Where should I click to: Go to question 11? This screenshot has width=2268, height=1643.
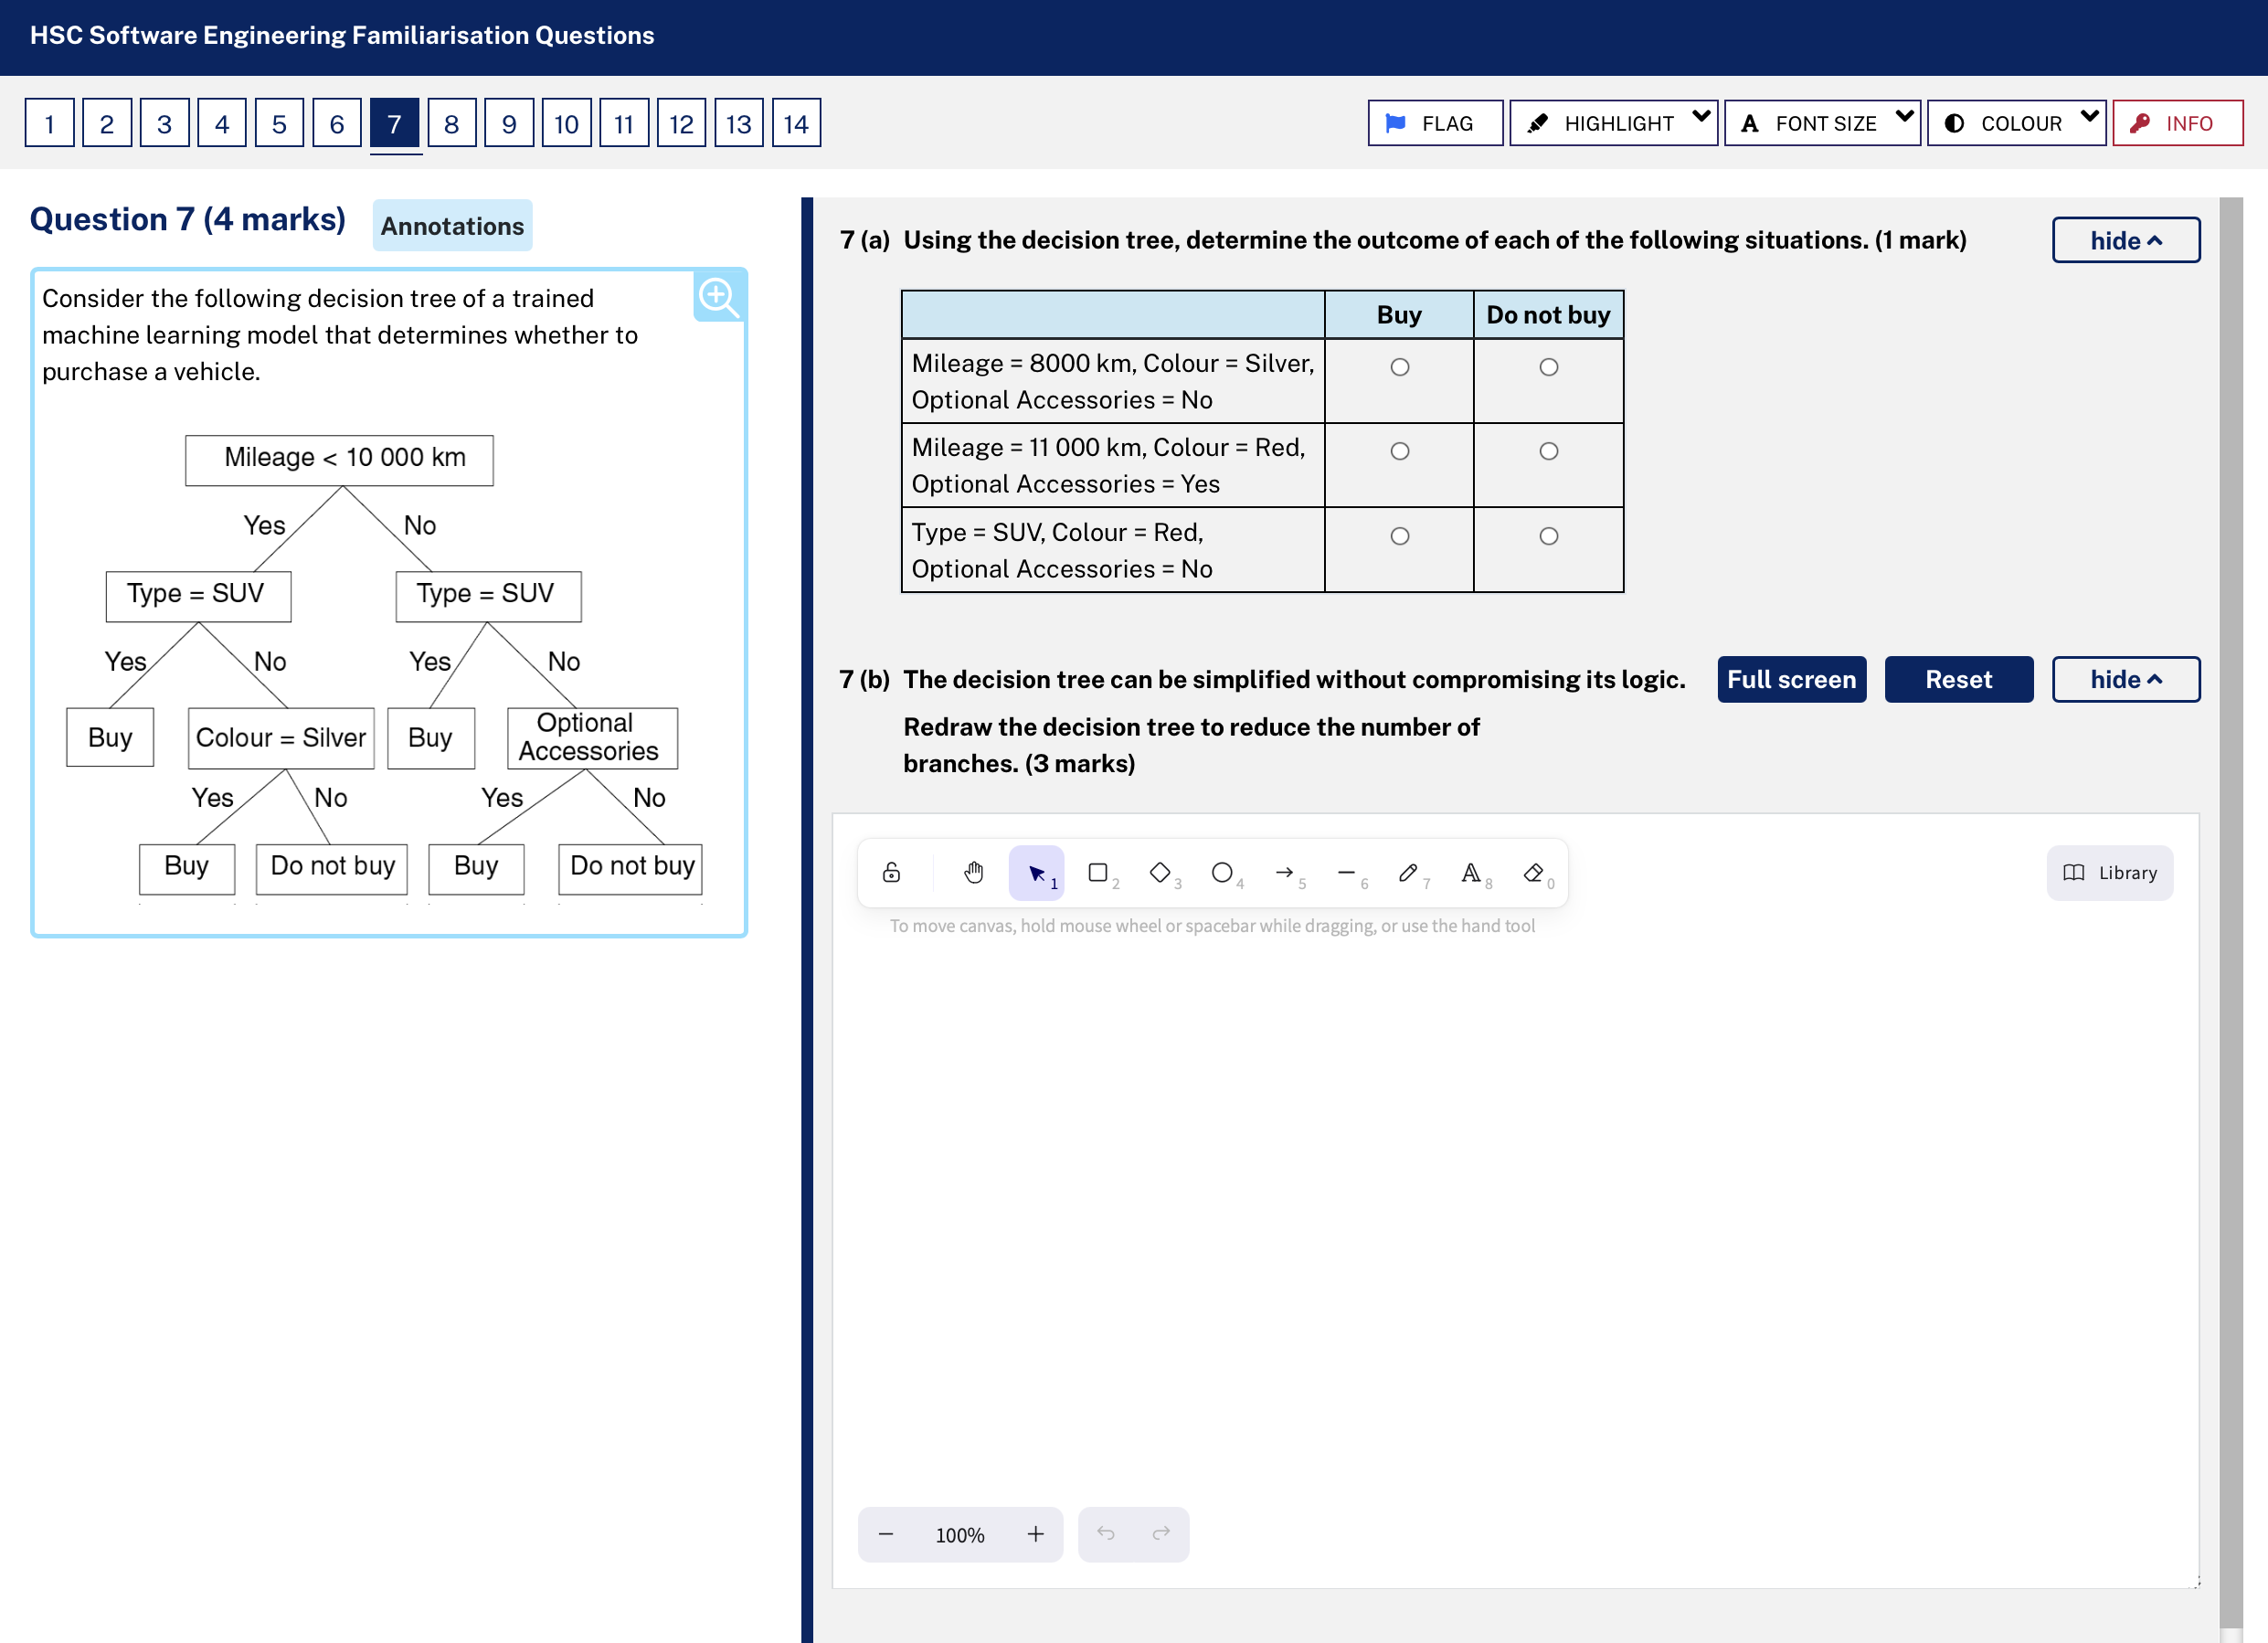pyautogui.click(x=624, y=123)
